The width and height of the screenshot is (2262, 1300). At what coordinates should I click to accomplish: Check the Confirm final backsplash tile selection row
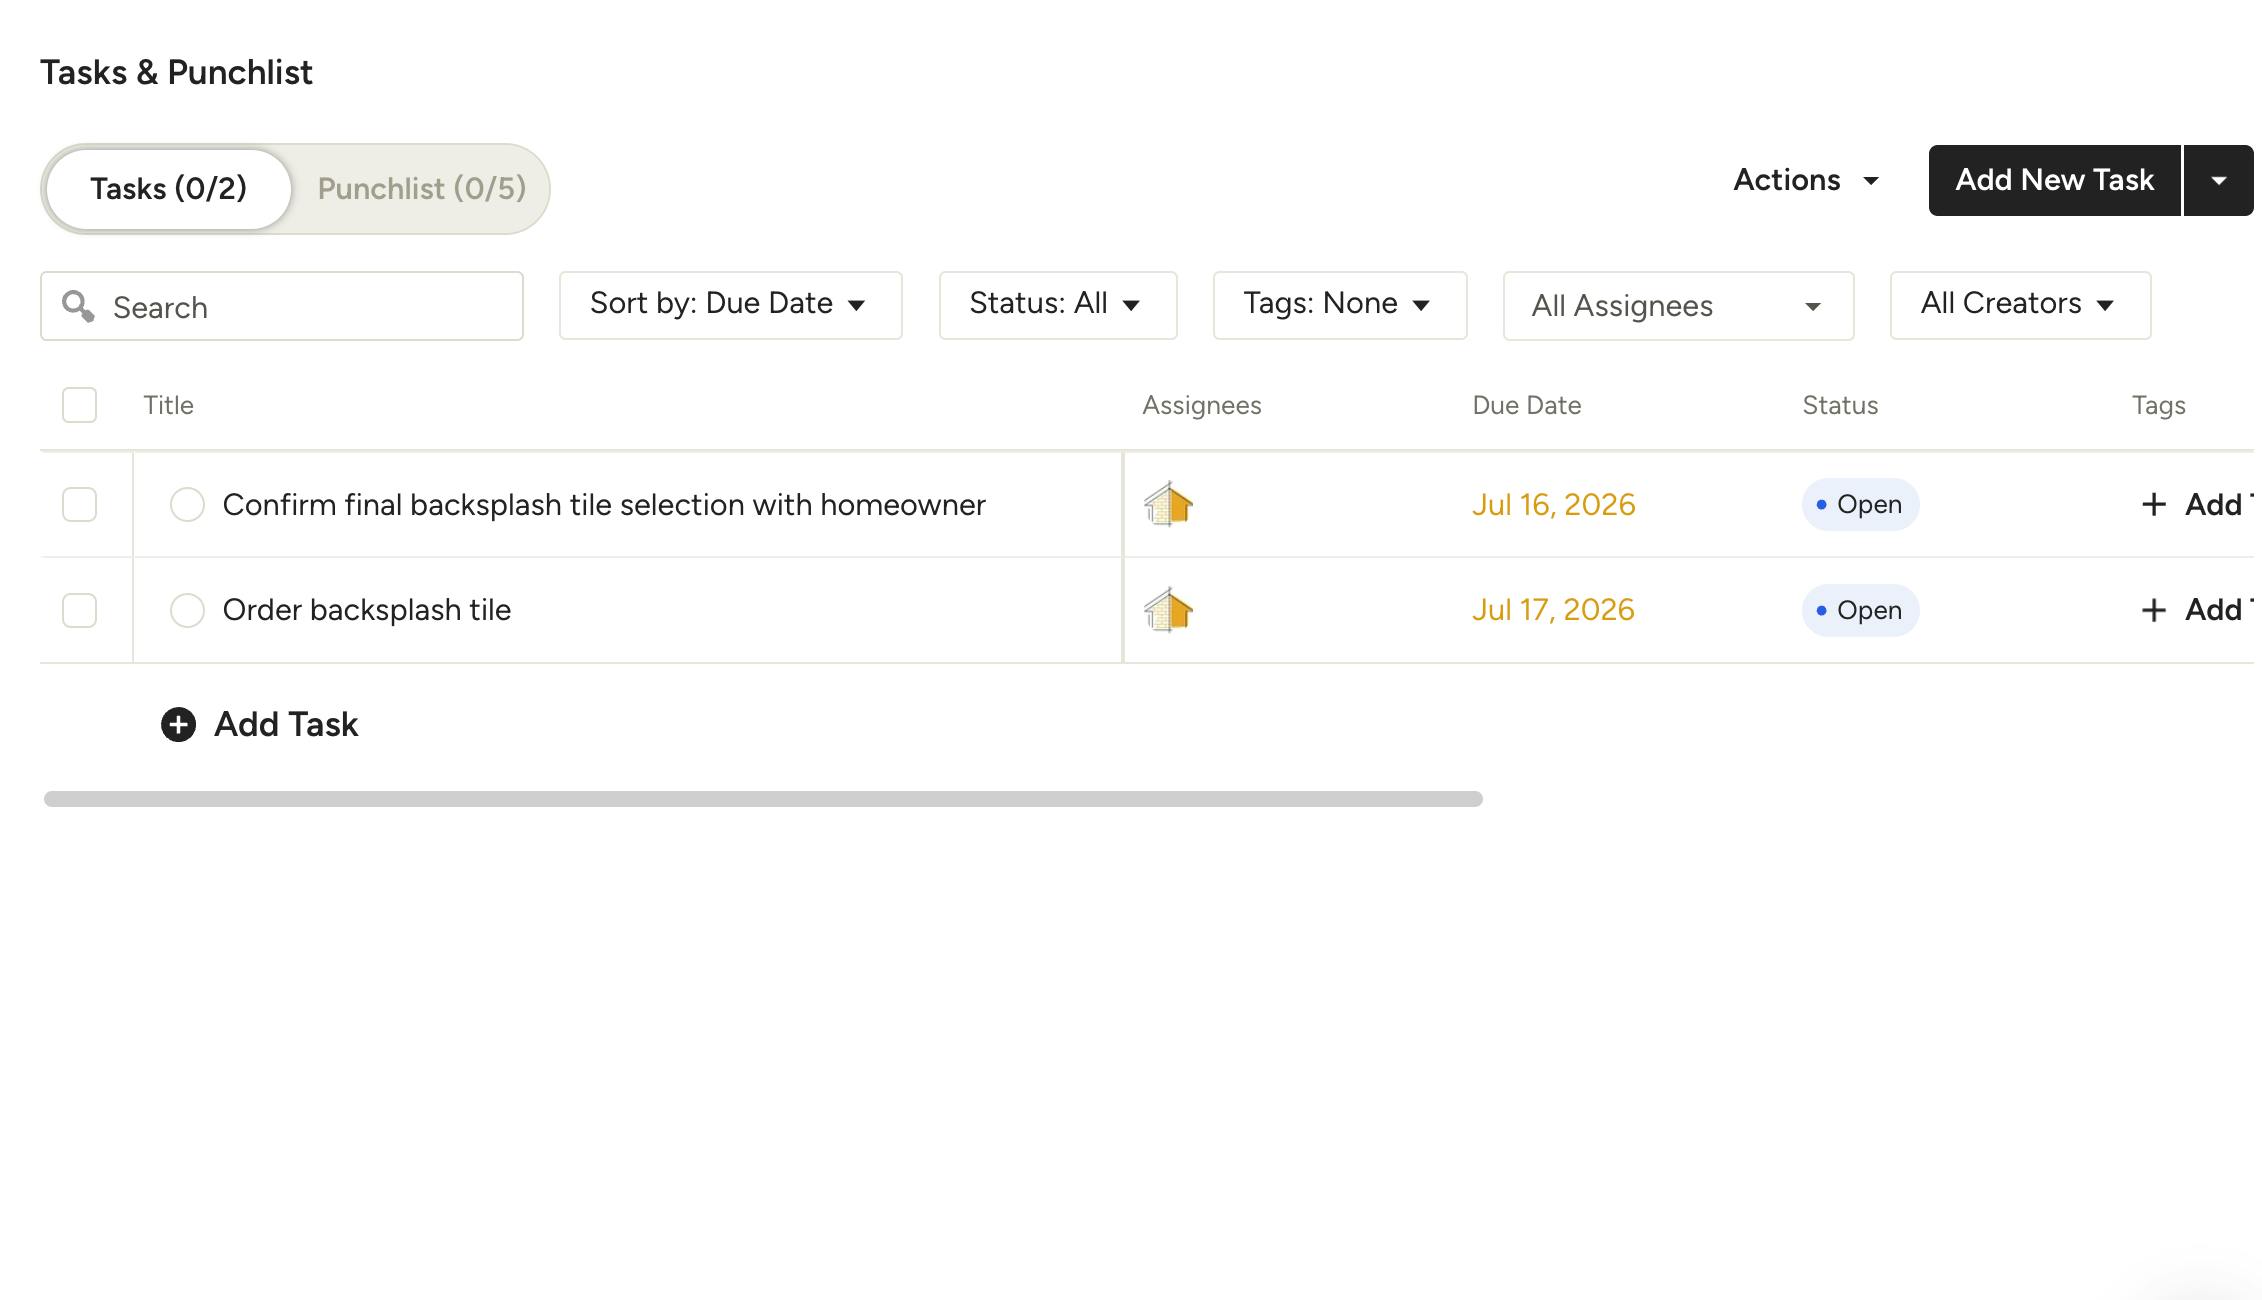click(79, 504)
